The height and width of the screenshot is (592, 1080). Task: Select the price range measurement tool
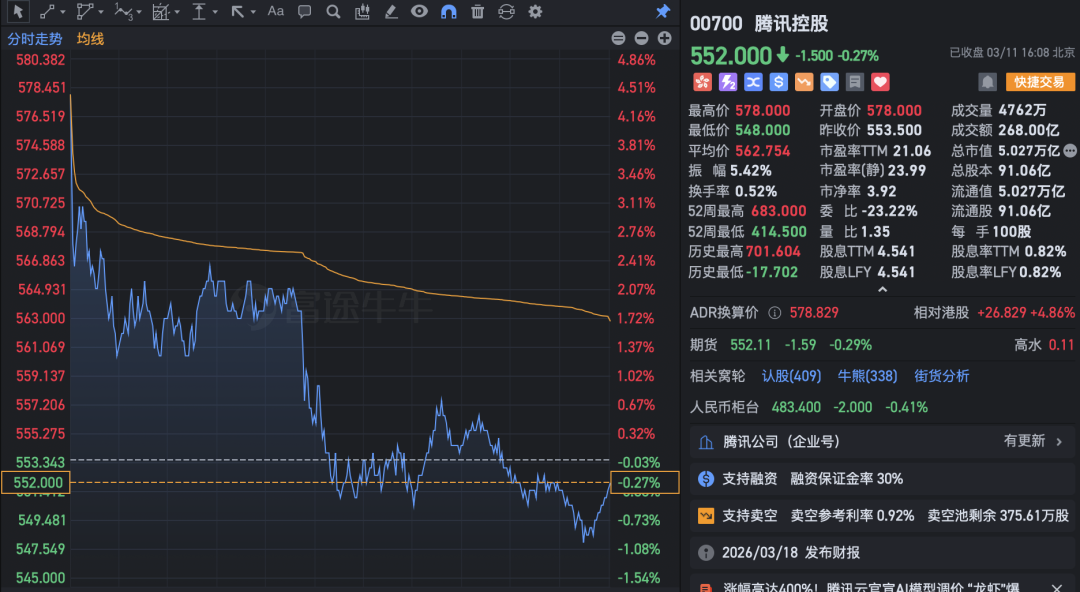click(x=198, y=12)
